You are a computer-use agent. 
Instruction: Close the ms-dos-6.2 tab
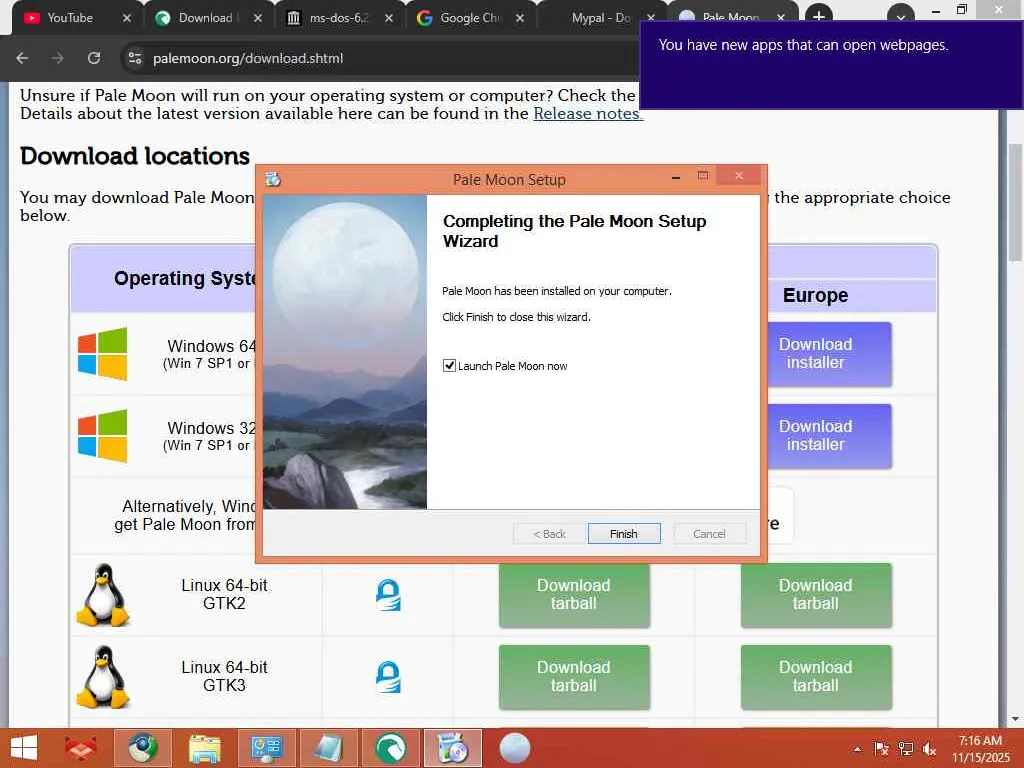click(x=389, y=18)
